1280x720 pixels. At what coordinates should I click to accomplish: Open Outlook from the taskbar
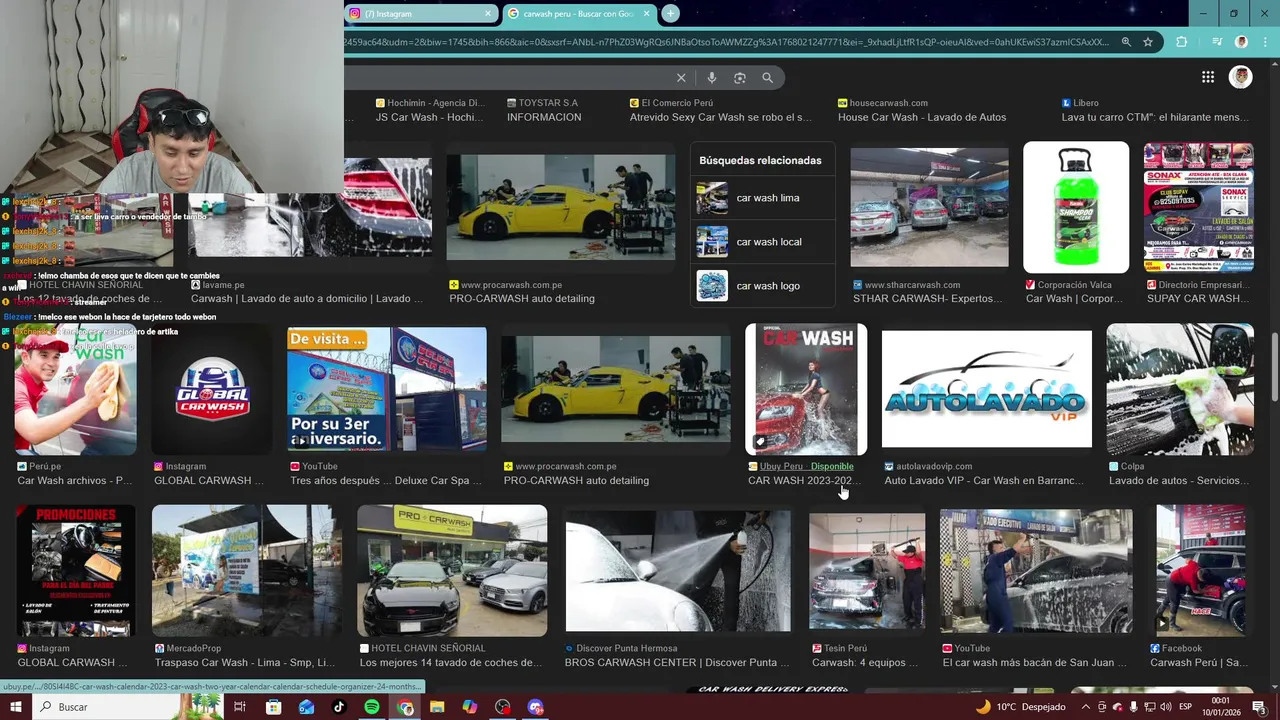point(306,707)
